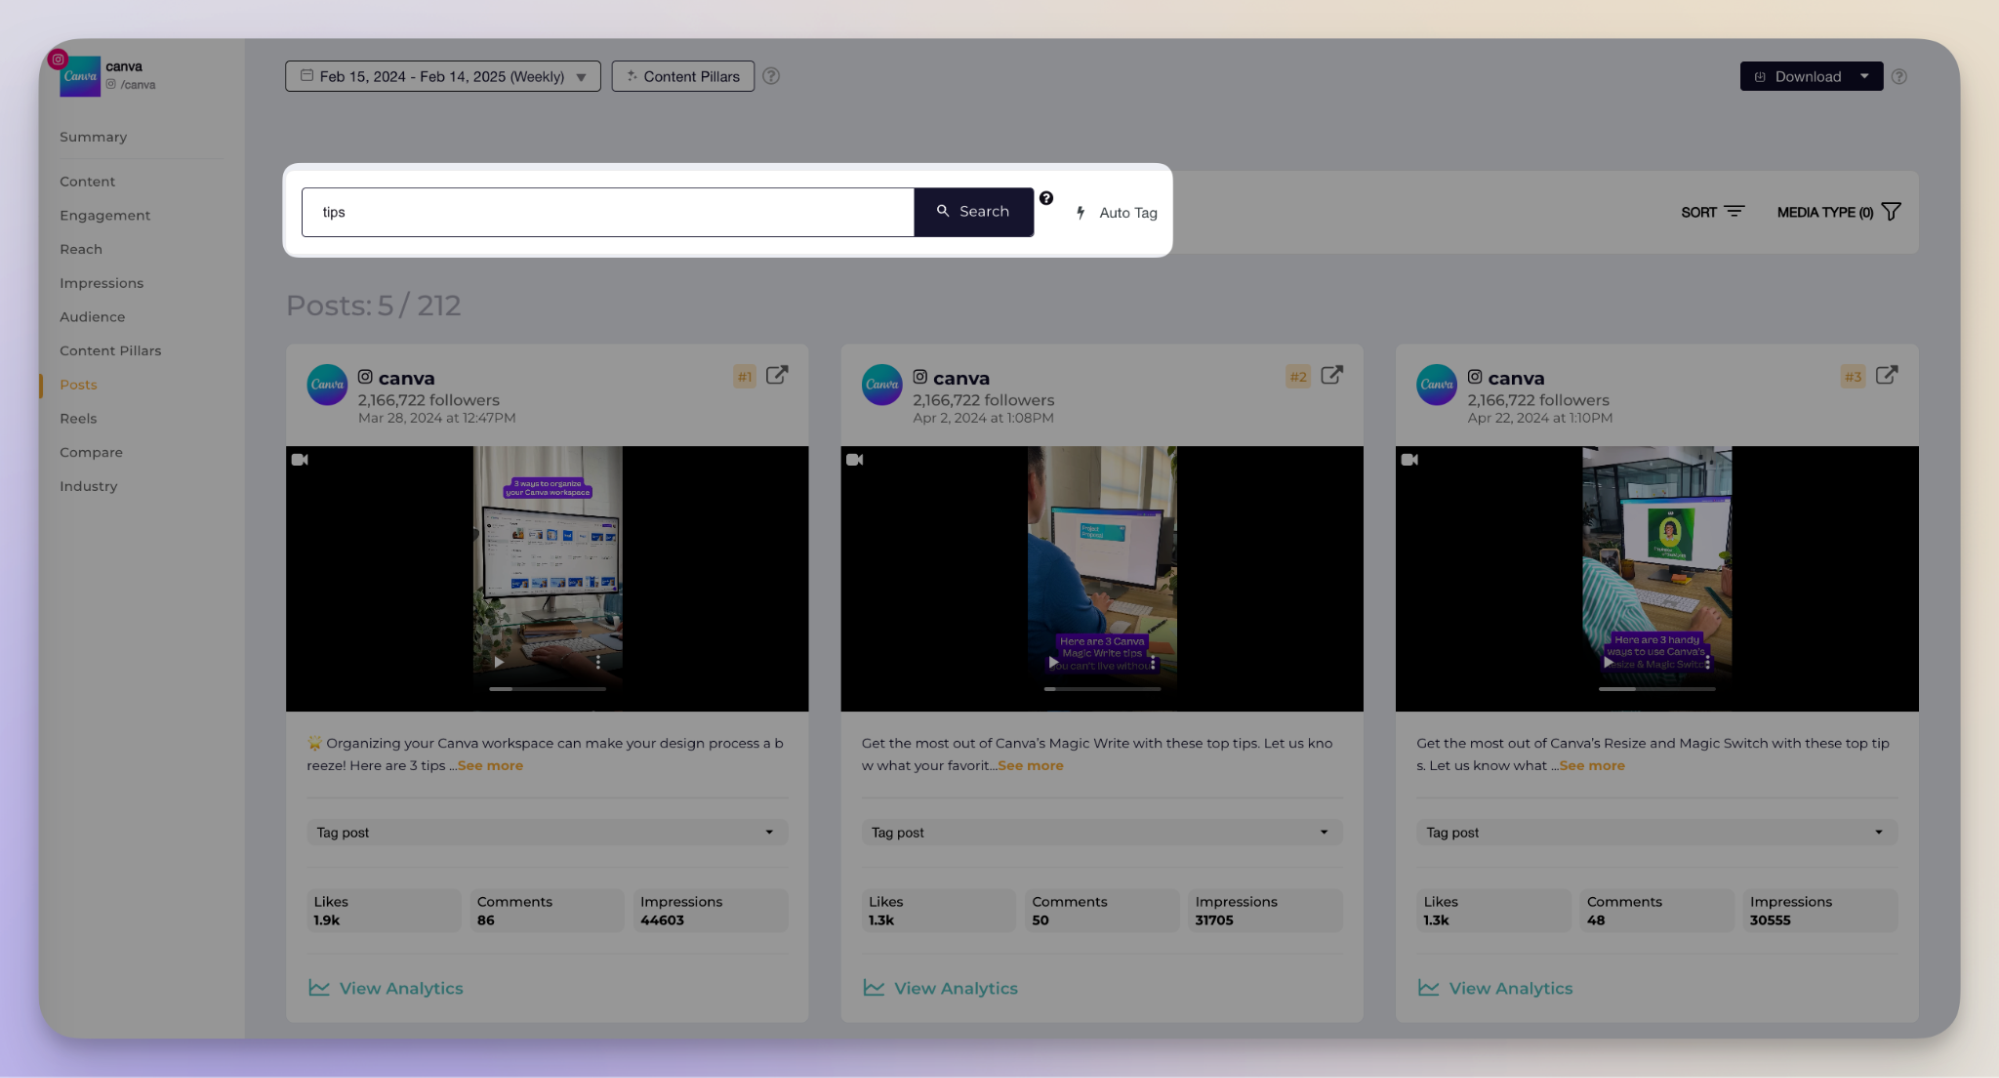Open video options menu on first post
Screen dimensions: 1999x1078
coord(598,662)
